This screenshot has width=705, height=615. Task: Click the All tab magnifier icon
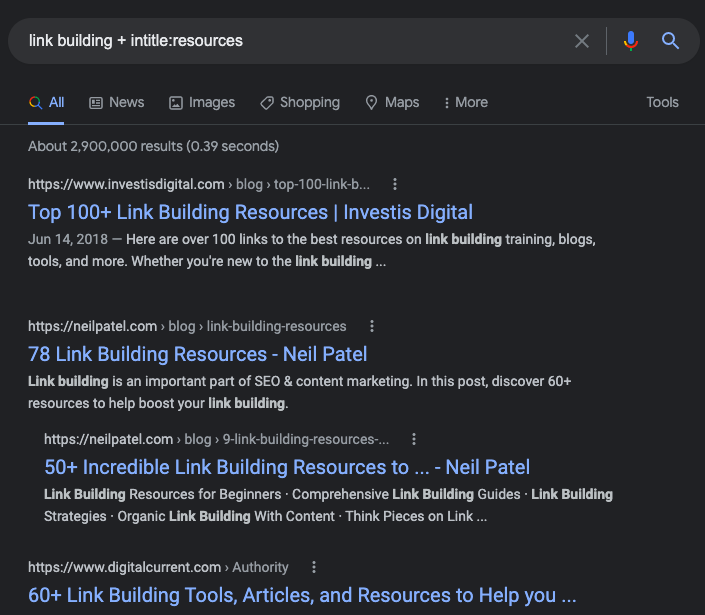36,102
